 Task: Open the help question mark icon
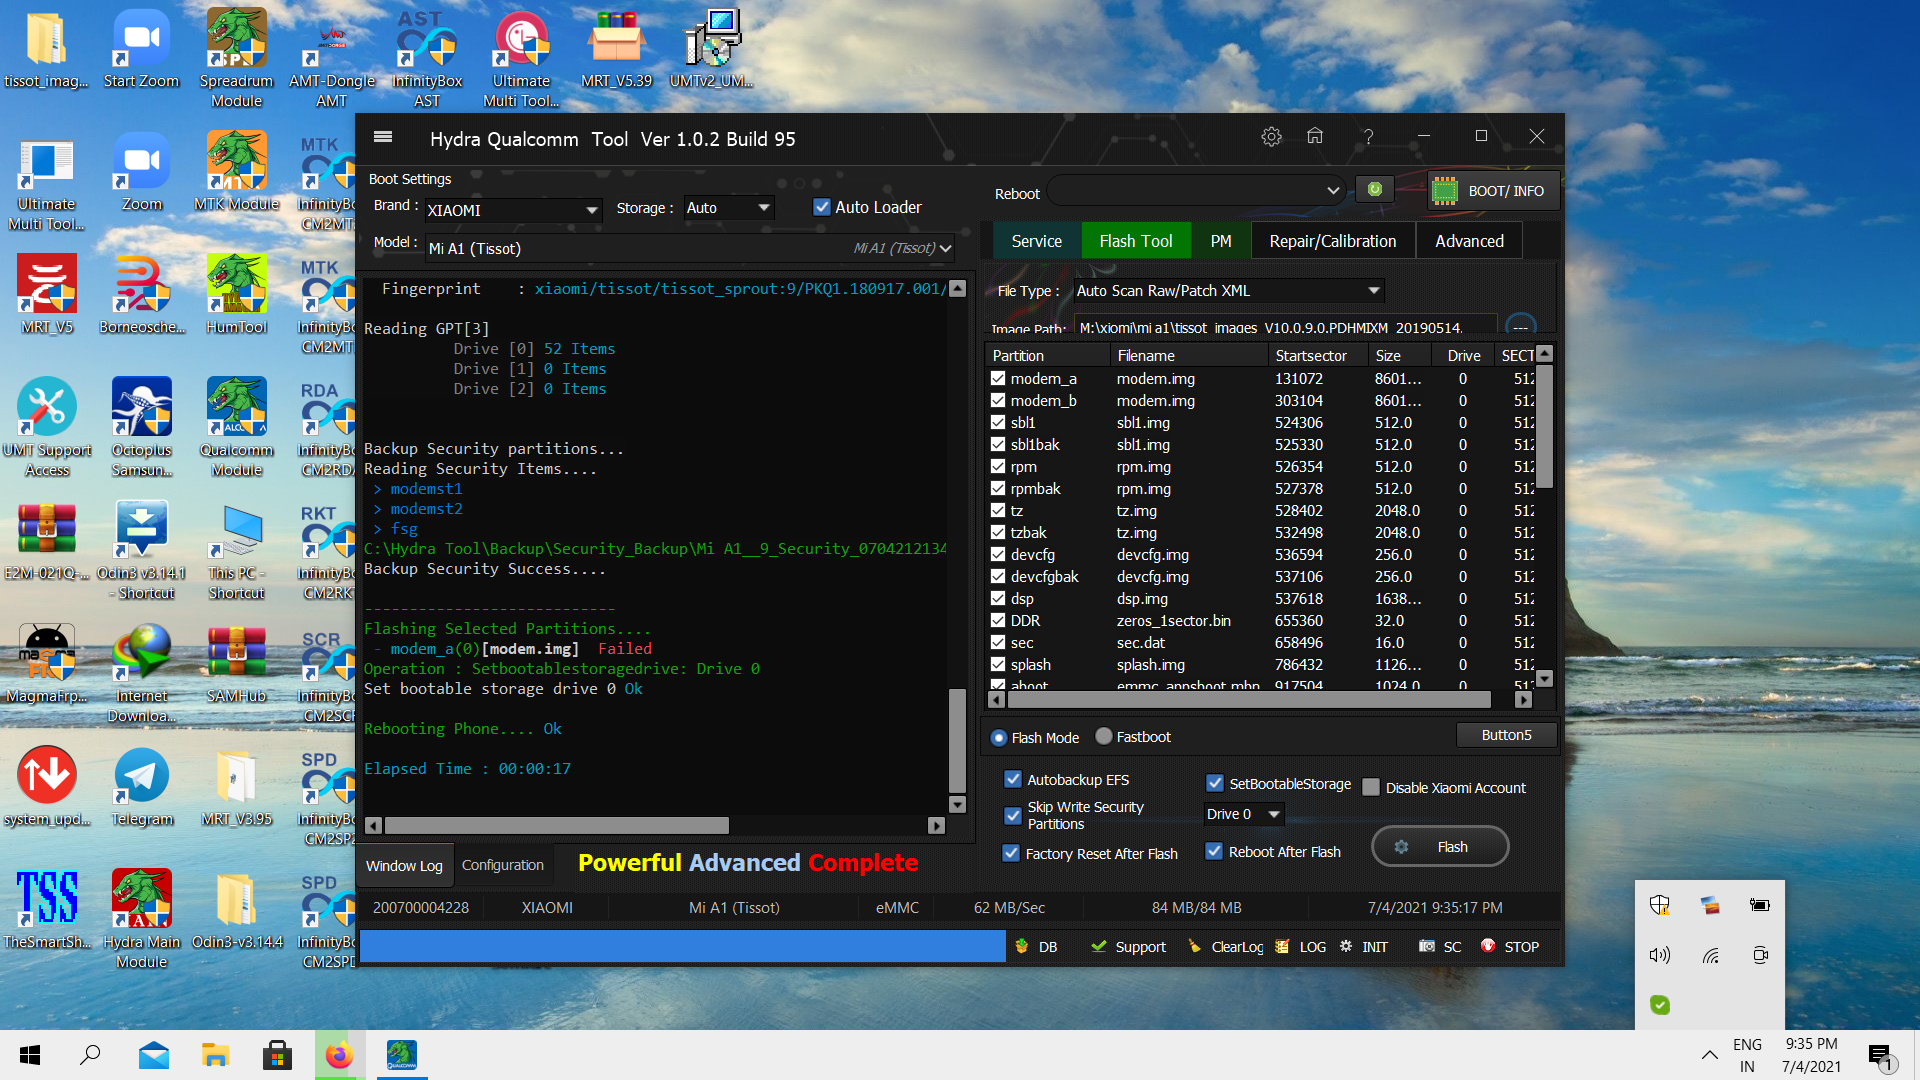tap(1368, 137)
